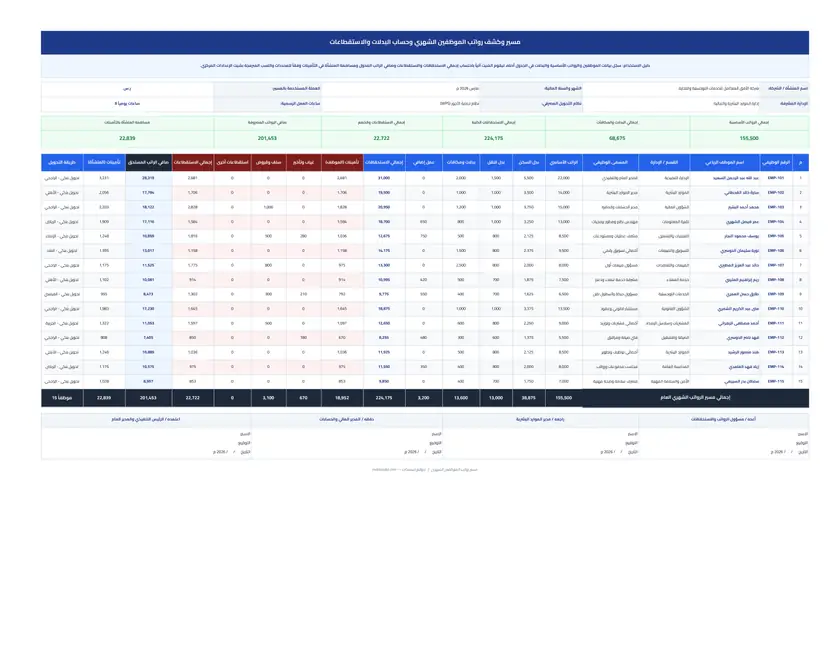Click '224,175' in the green summary cards
Viewport: 840px width, 649px height.
(493, 138)
